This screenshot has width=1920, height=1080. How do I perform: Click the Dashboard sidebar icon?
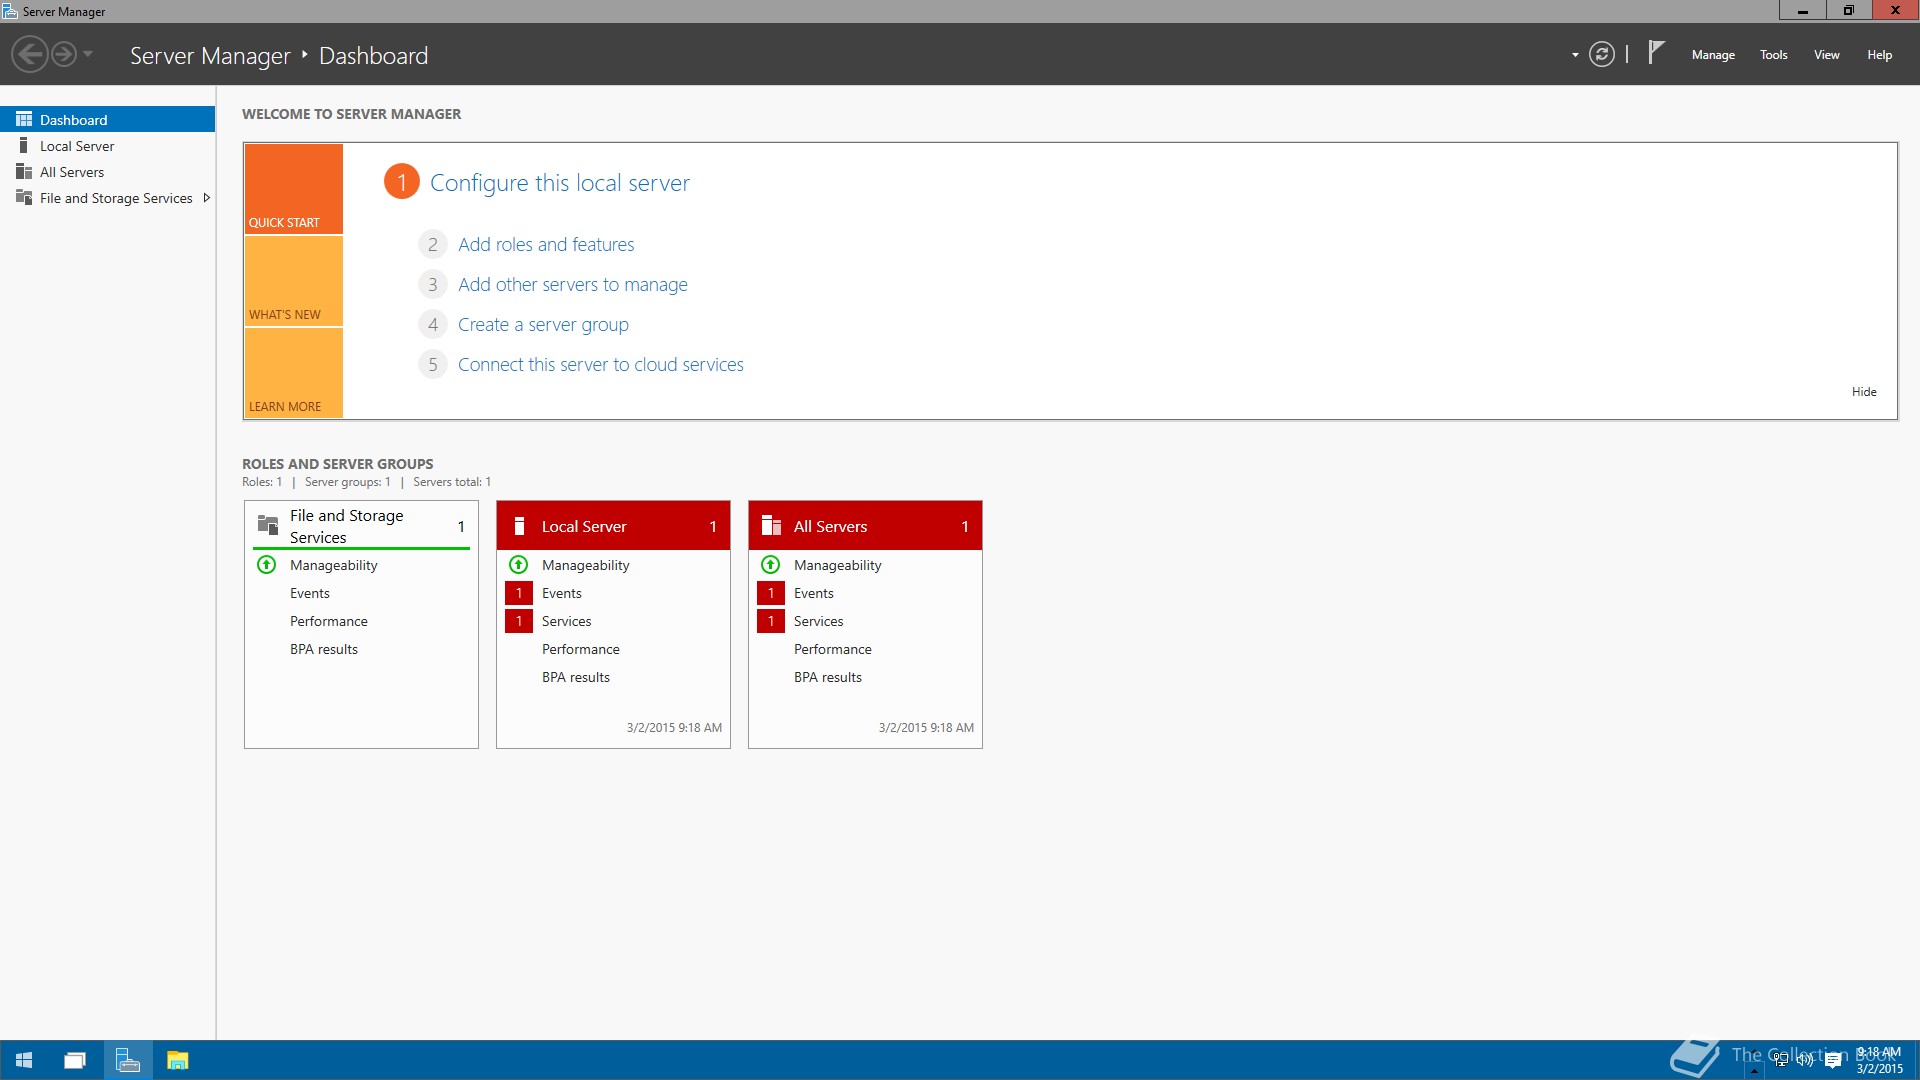click(24, 119)
